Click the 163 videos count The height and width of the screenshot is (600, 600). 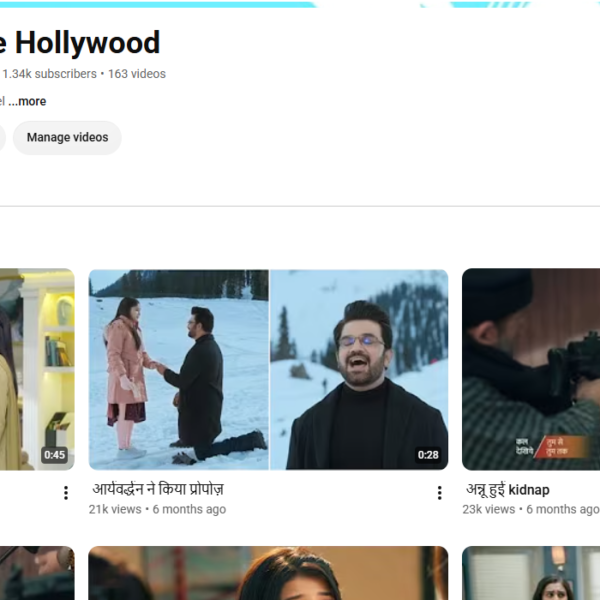coord(137,74)
